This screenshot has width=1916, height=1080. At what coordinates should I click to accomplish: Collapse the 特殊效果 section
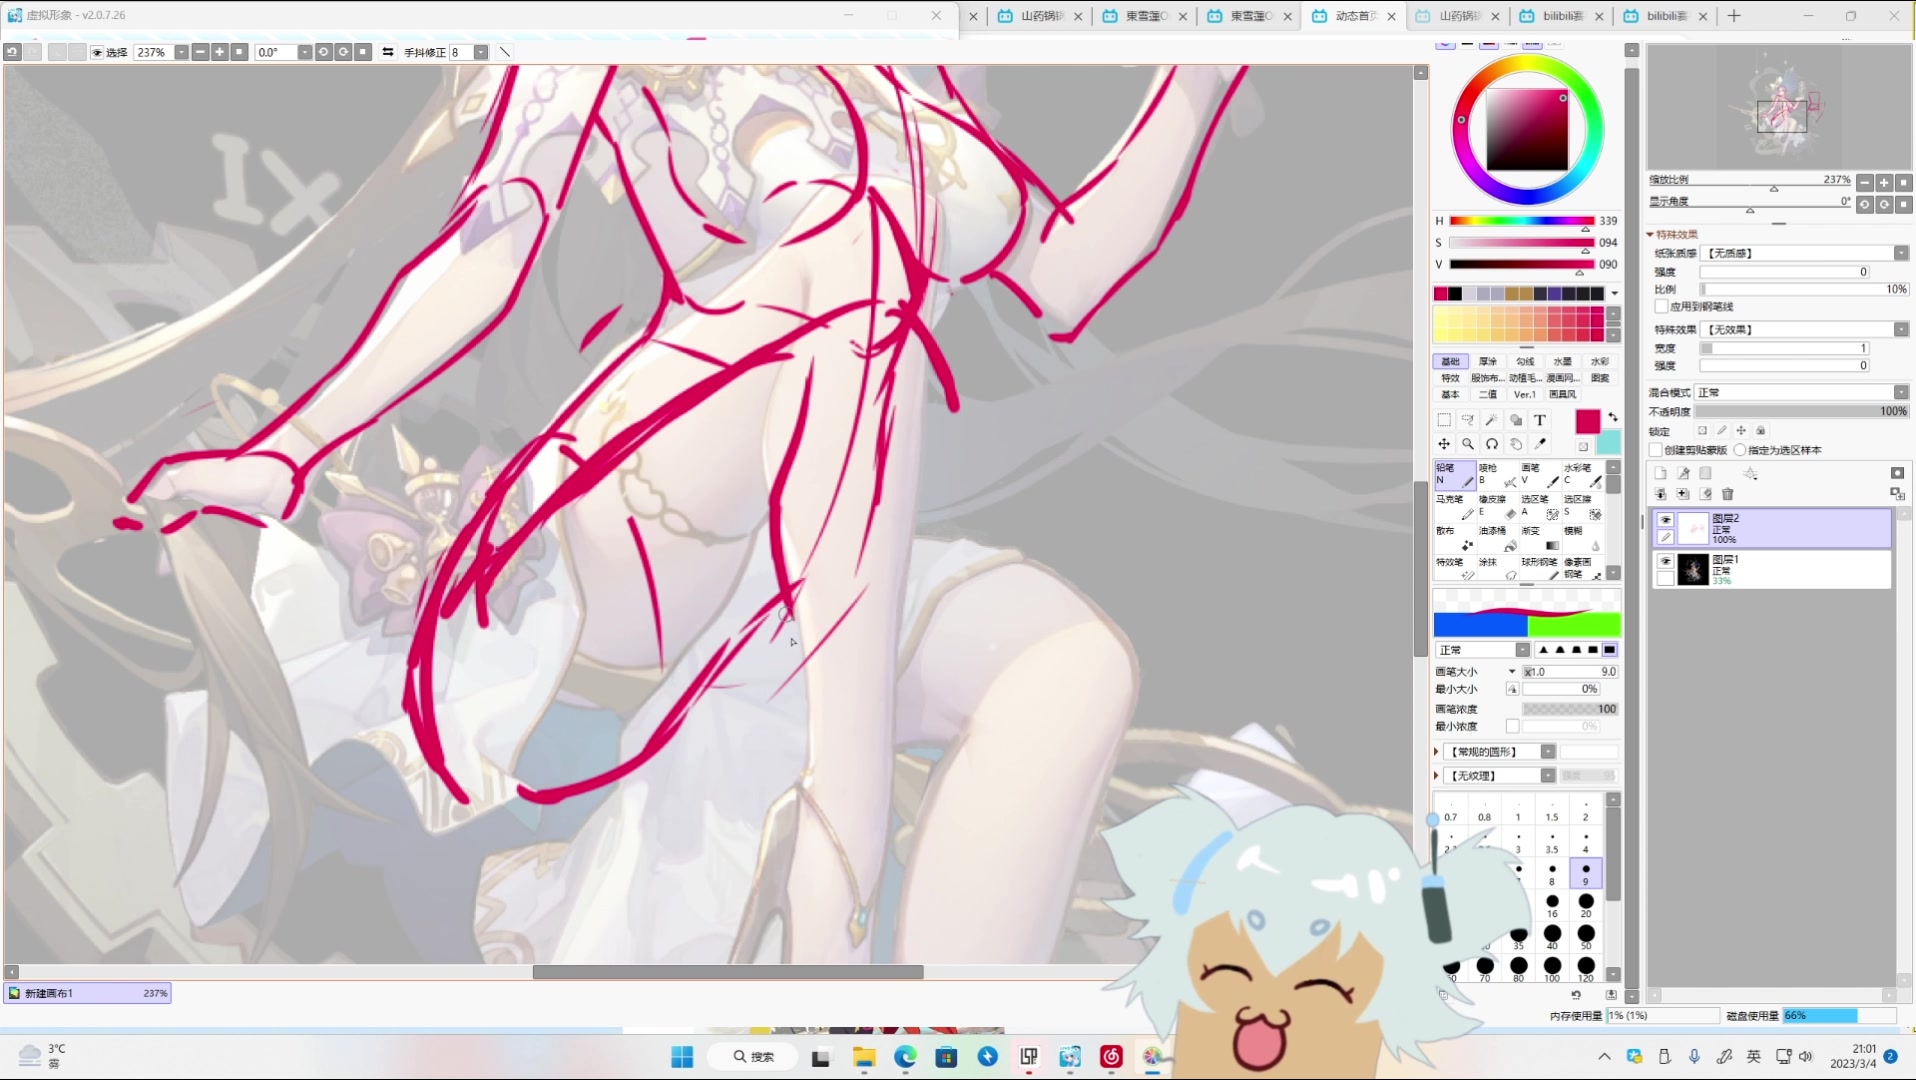[x=1650, y=235]
